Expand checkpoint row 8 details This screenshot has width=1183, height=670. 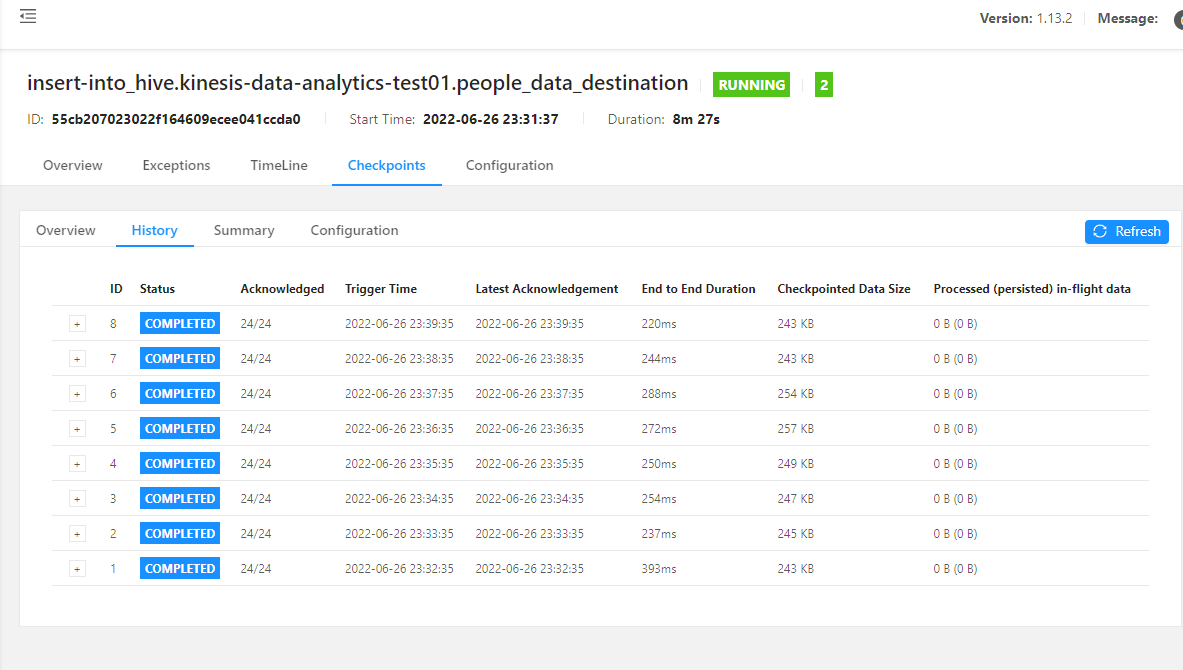pos(77,324)
